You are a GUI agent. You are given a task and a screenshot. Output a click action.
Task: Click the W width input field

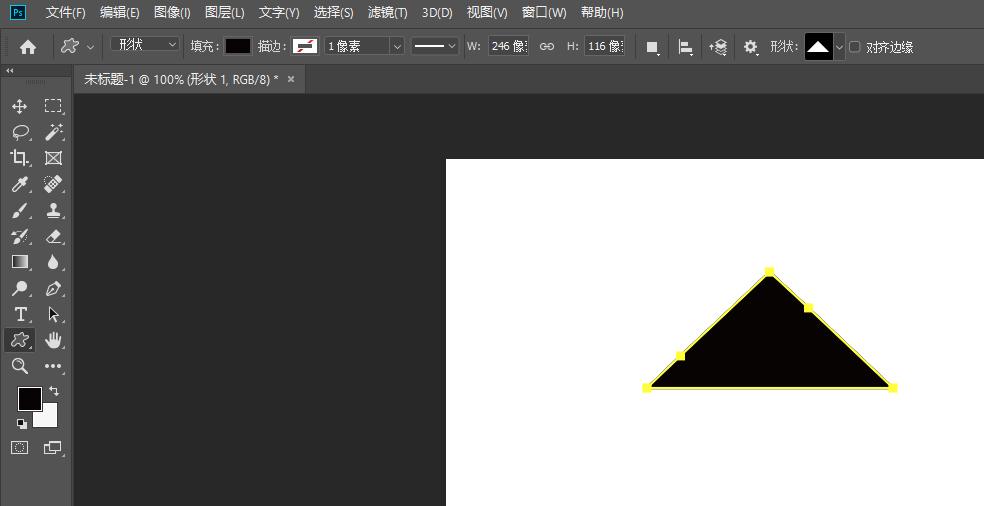507,46
